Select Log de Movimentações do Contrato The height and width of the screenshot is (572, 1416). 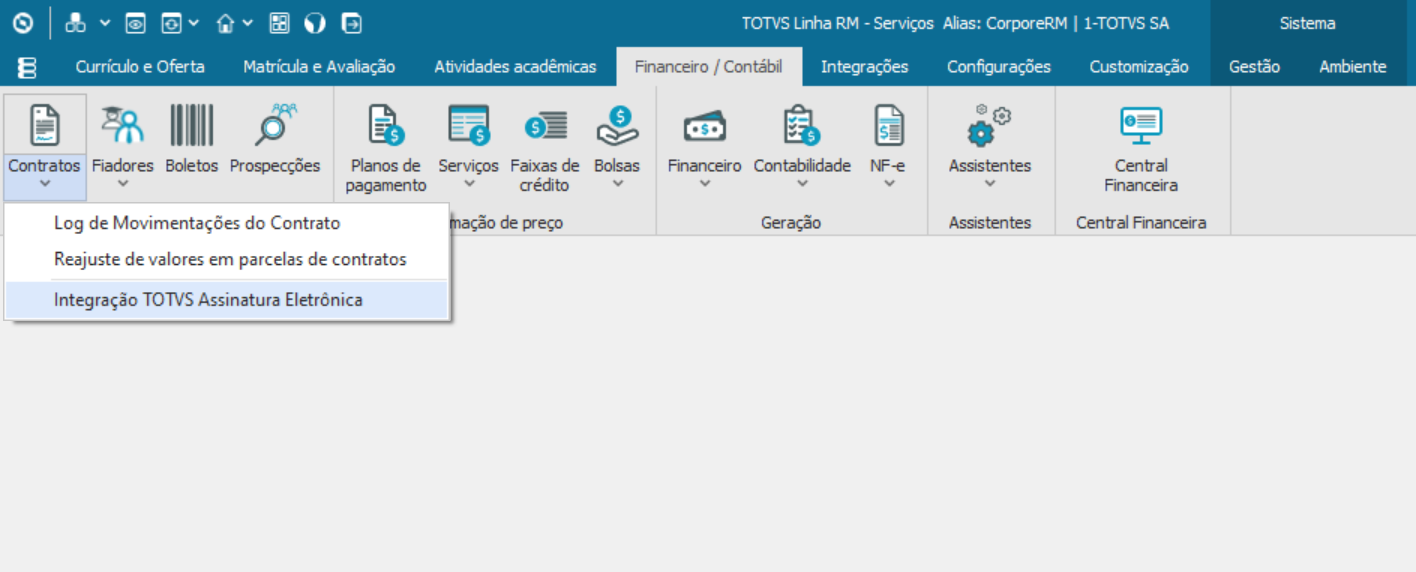tap(227, 223)
